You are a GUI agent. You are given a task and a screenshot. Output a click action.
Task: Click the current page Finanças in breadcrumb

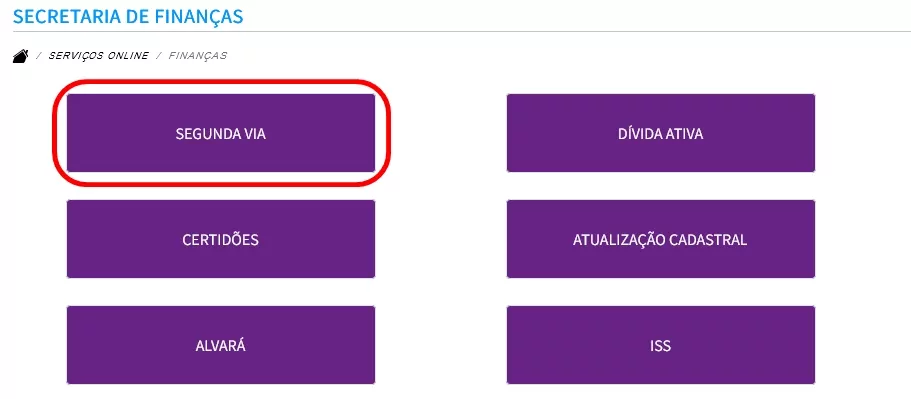tap(198, 56)
